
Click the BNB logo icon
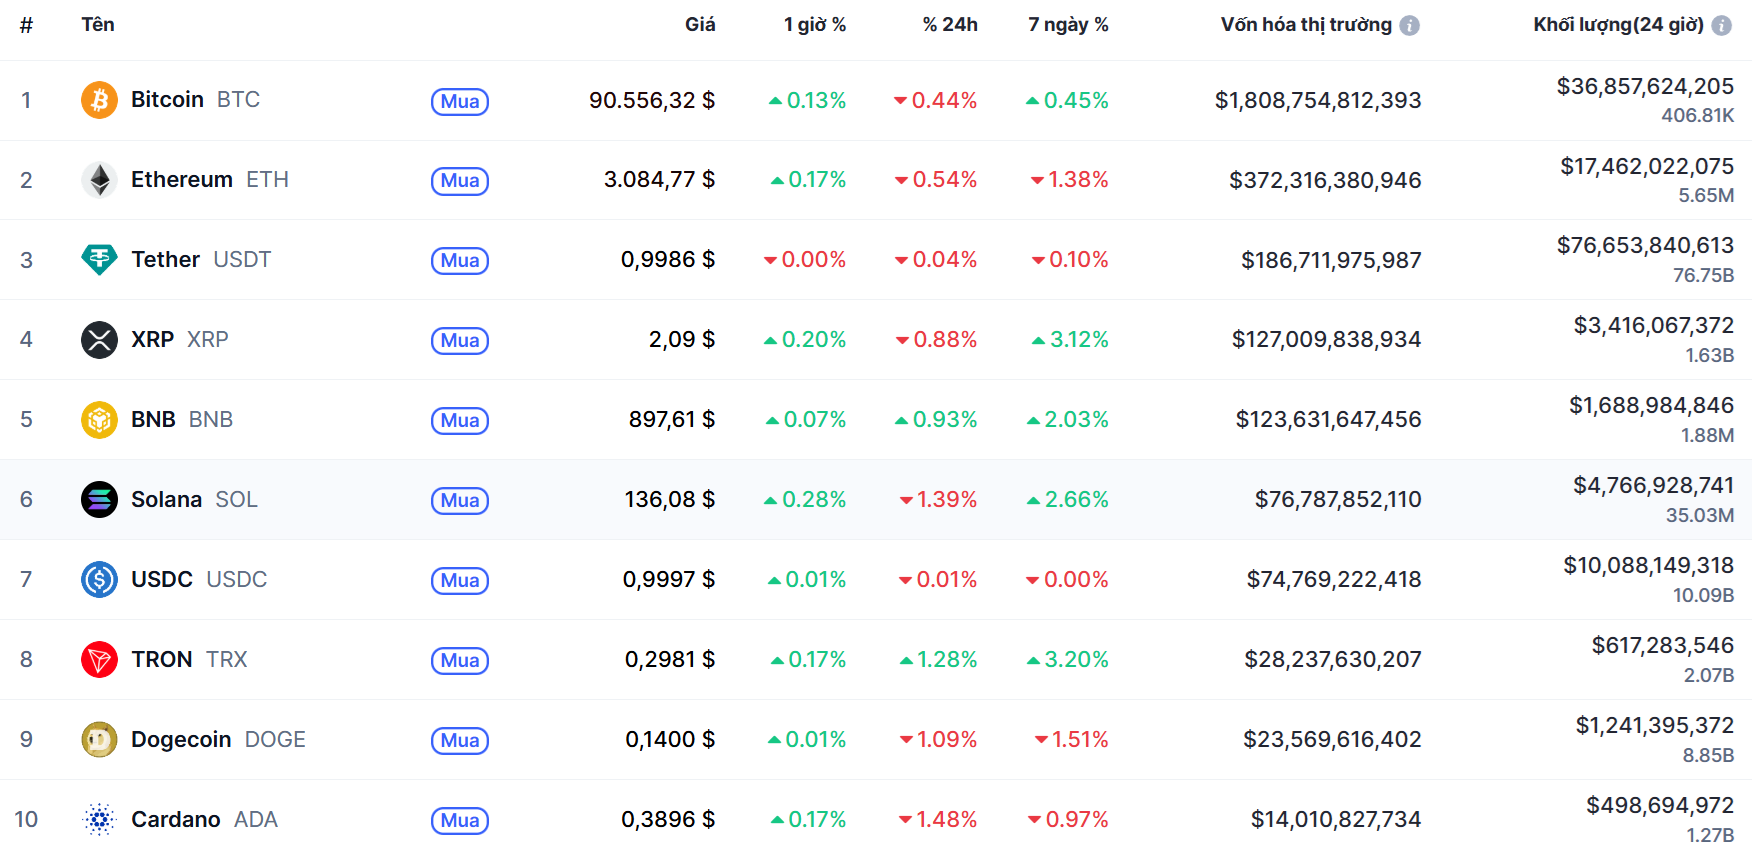coord(99,420)
